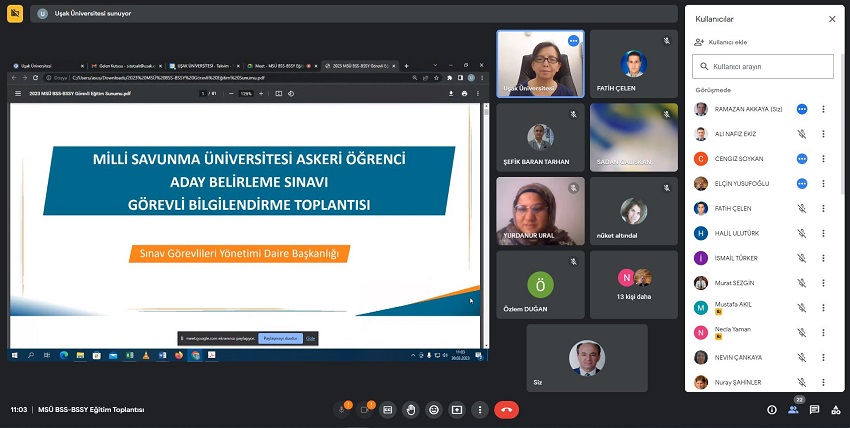Select the '13 kişi daha' participants tile
The image size is (850, 428).
point(633,284)
